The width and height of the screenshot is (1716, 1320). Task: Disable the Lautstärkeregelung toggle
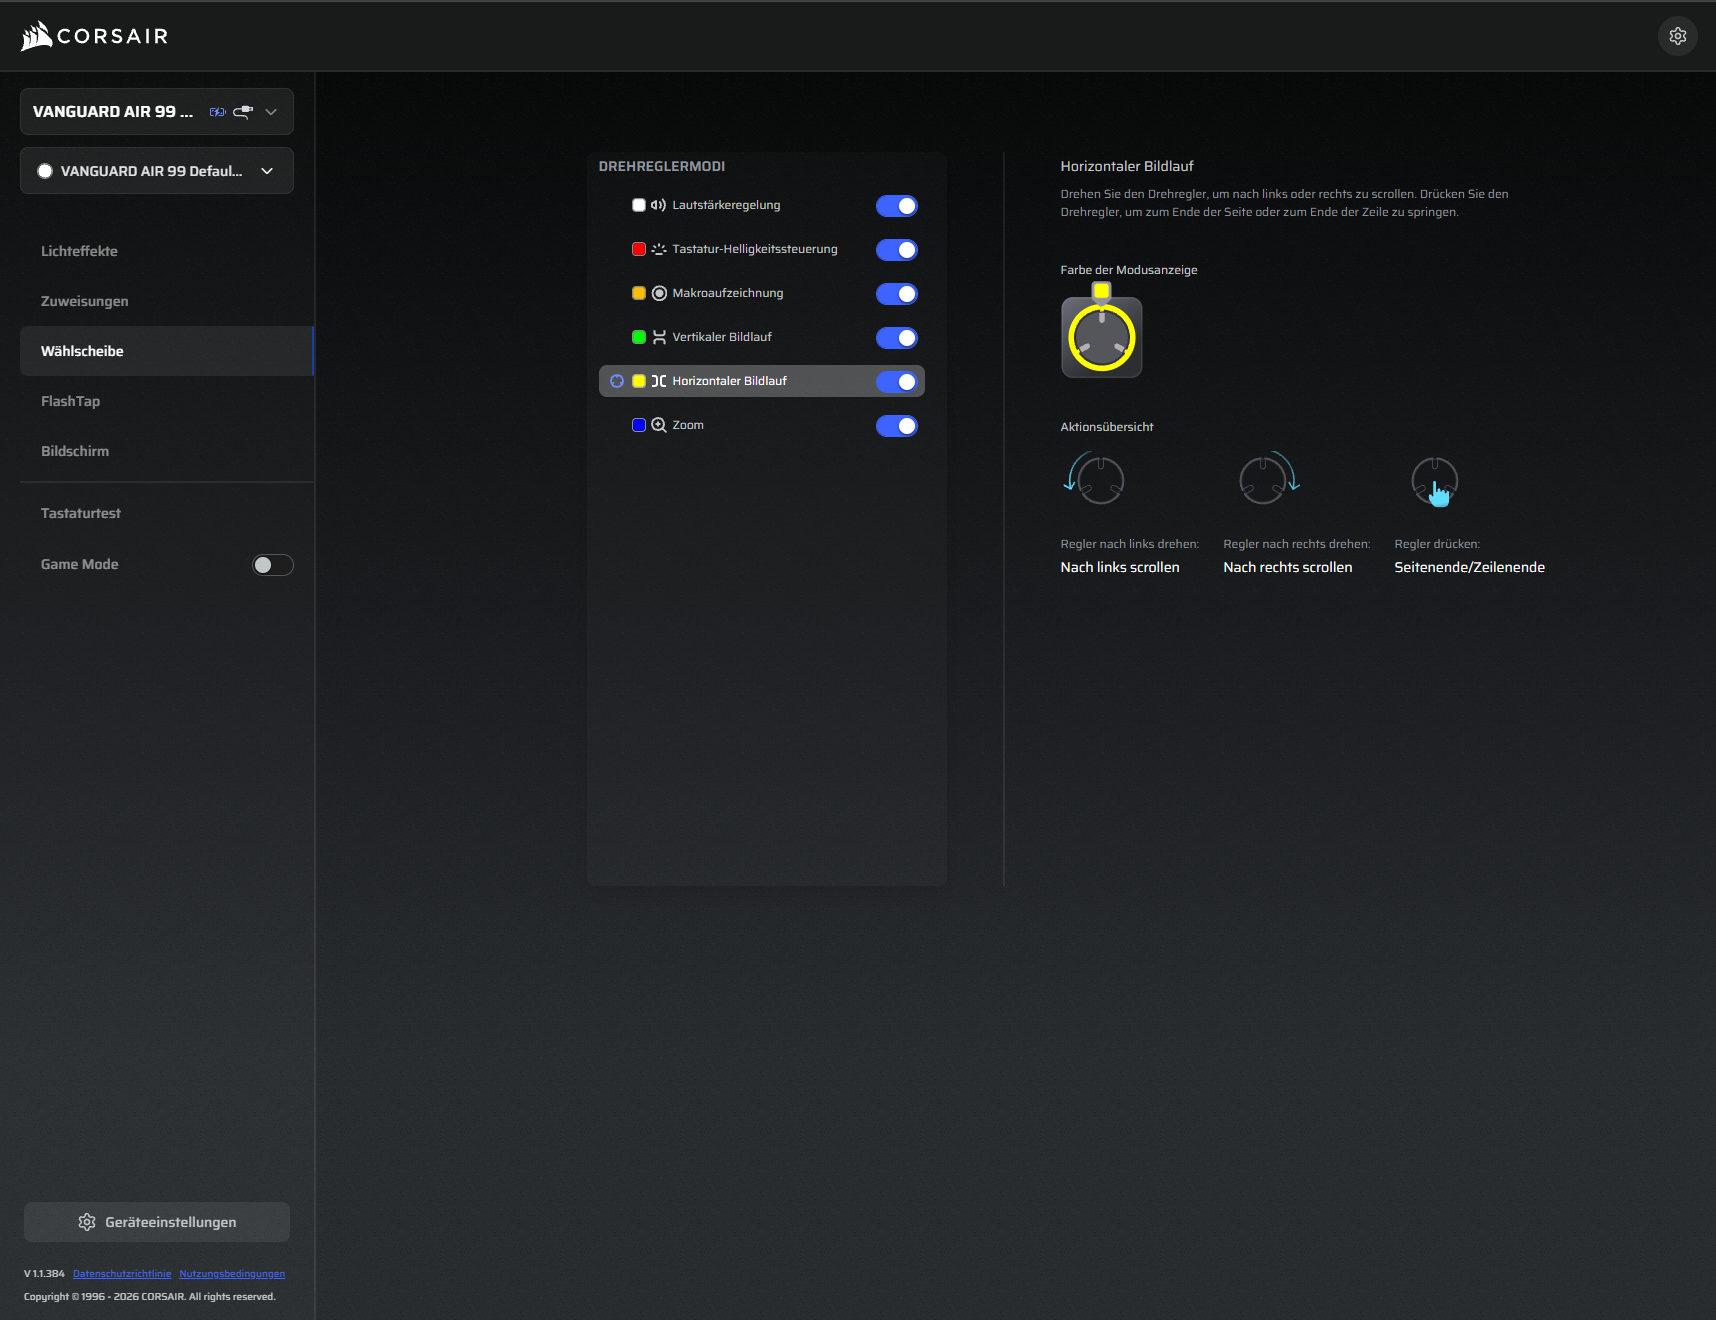pos(896,206)
